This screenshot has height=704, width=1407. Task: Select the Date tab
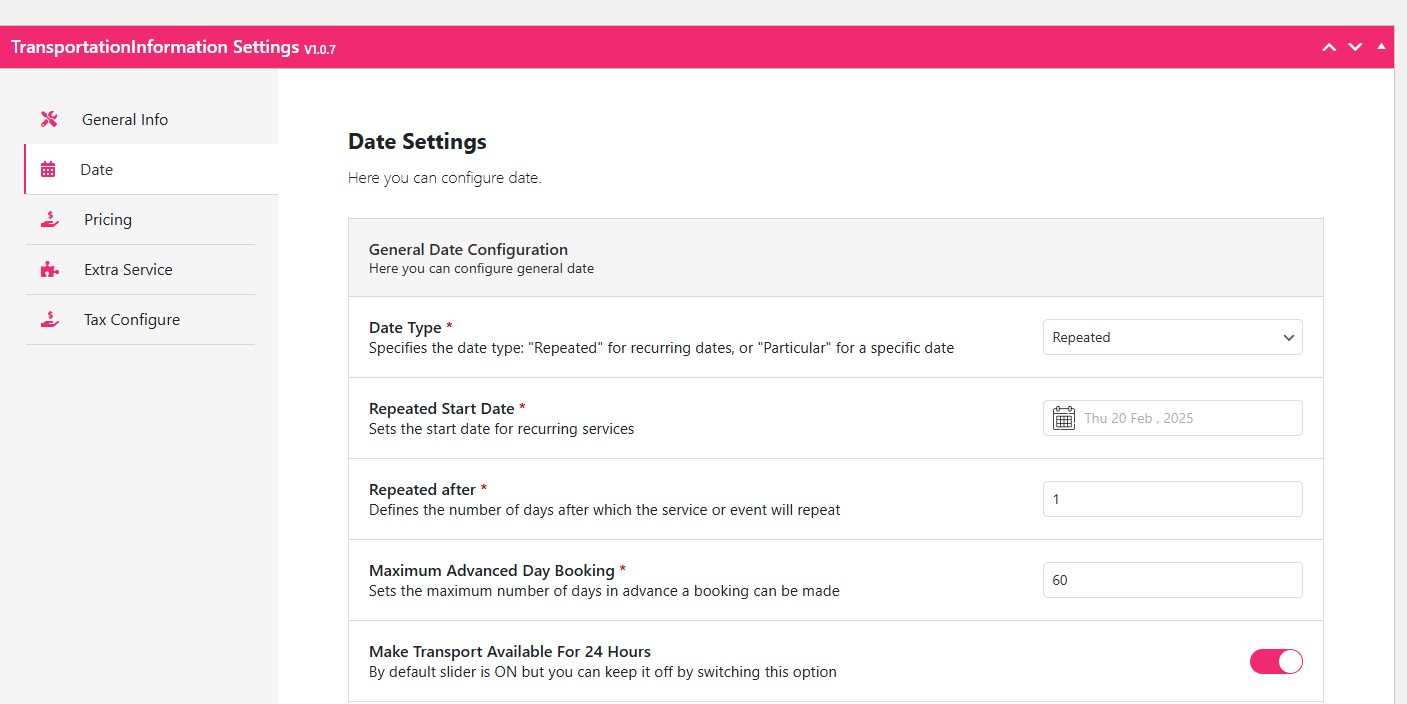coord(151,169)
